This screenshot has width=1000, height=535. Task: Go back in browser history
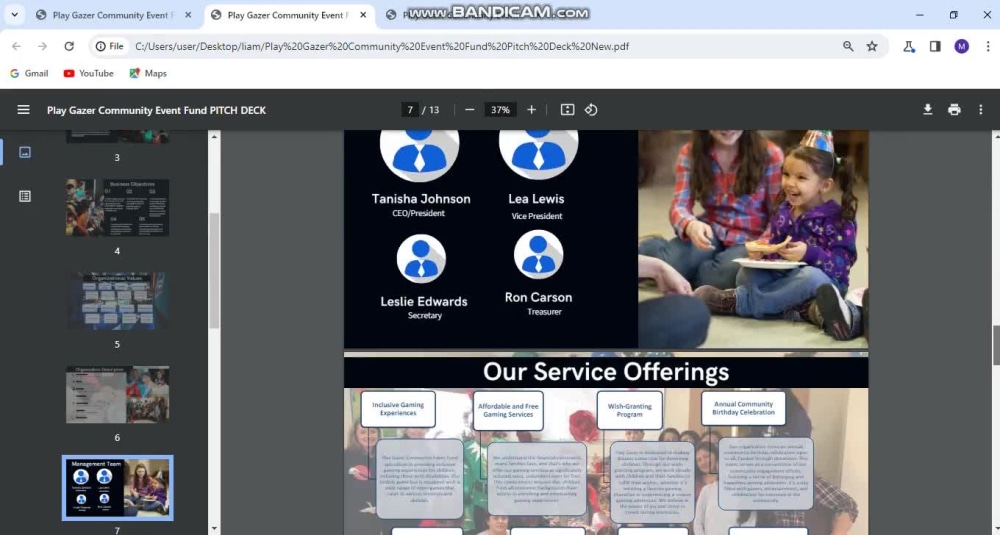click(x=17, y=46)
